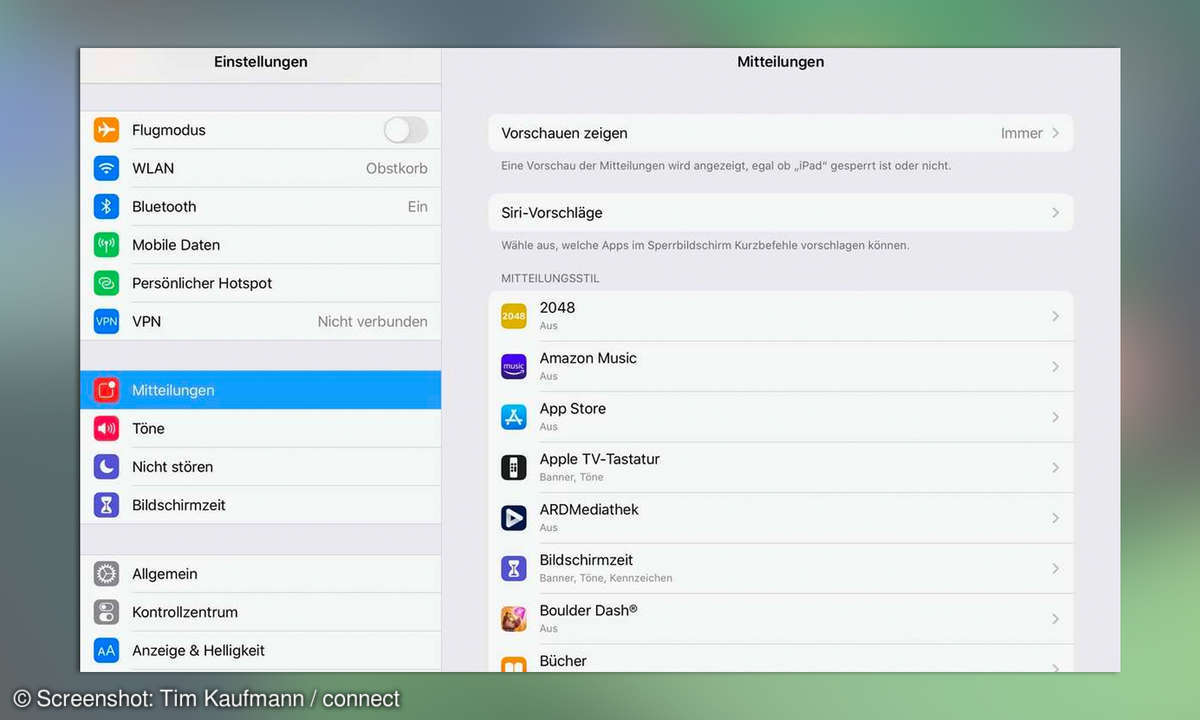Tap the ARDMediathek app icon
This screenshot has width=1200, height=720.
coord(514,518)
